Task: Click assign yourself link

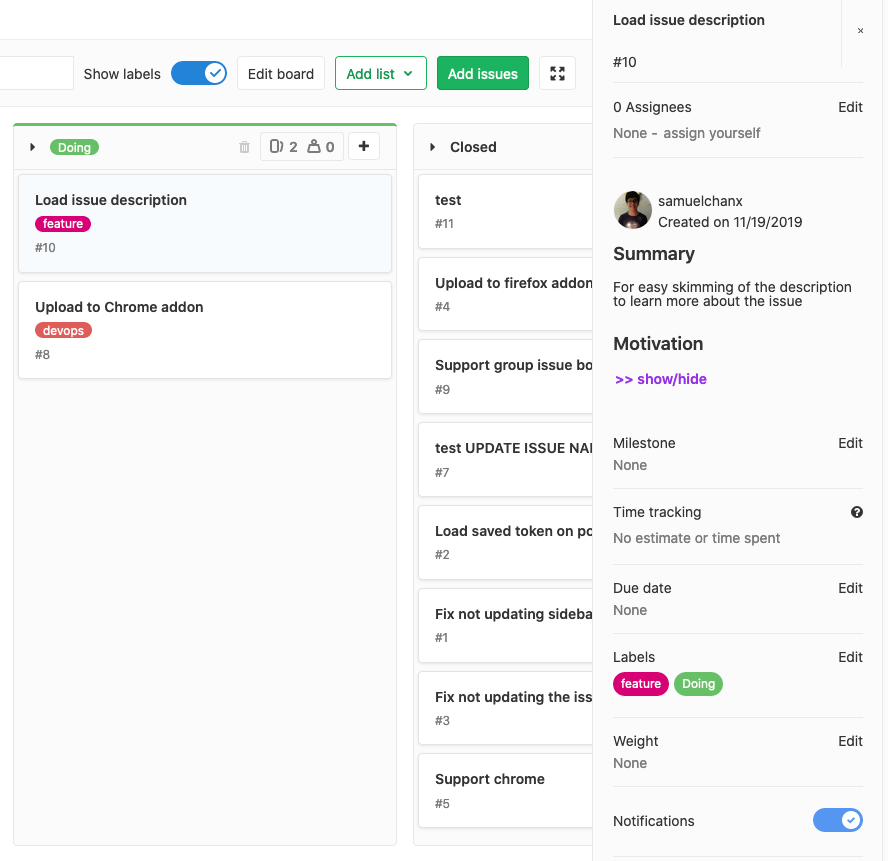Action: pos(711,133)
